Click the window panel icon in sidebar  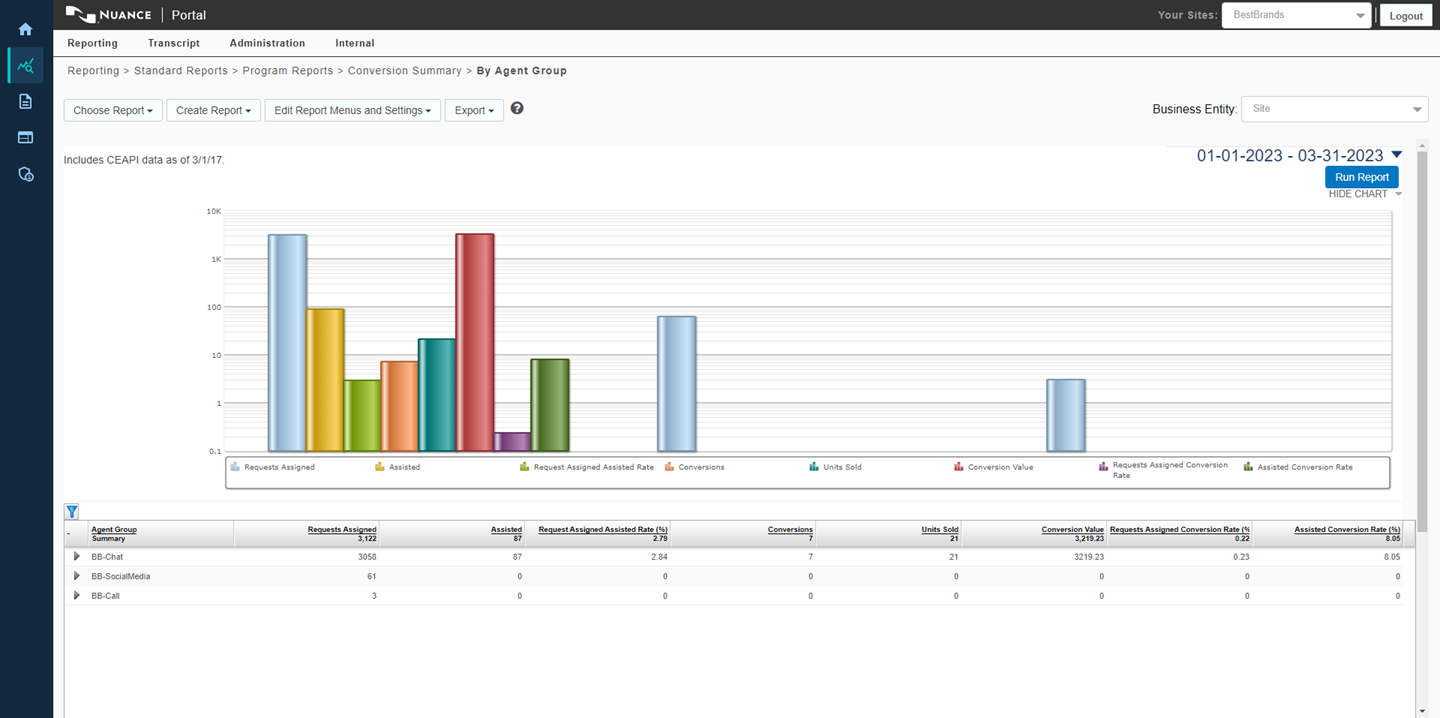click(x=26, y=137)
